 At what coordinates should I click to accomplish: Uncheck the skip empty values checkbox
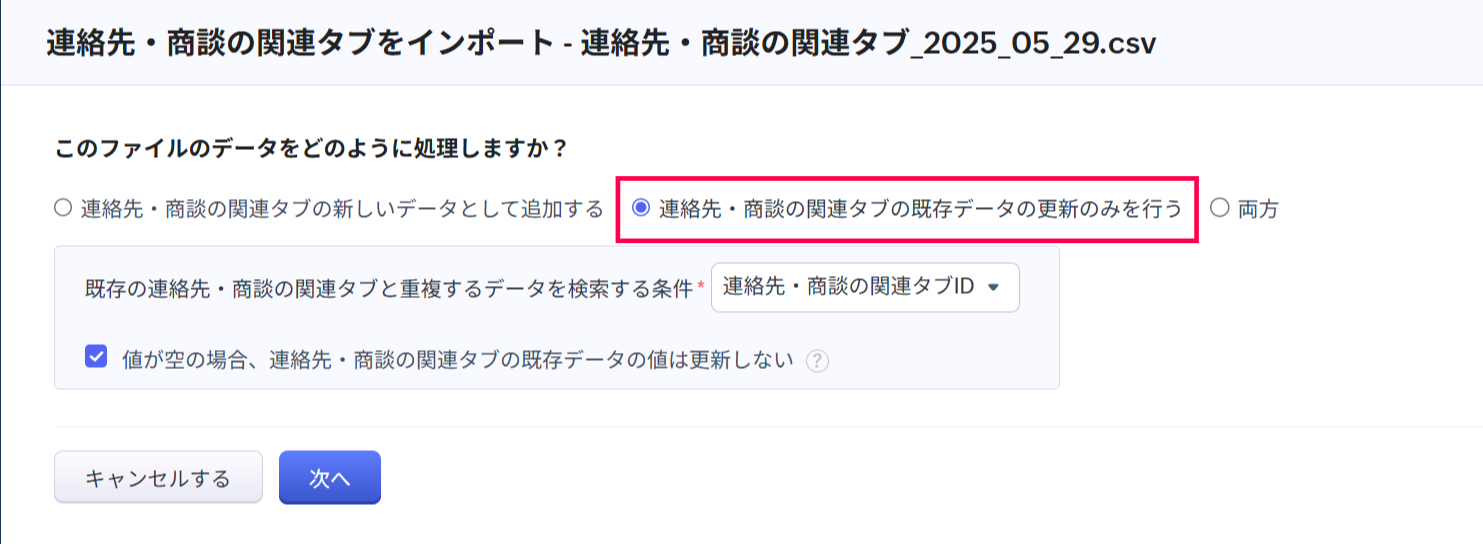click(x=97, y=357)
